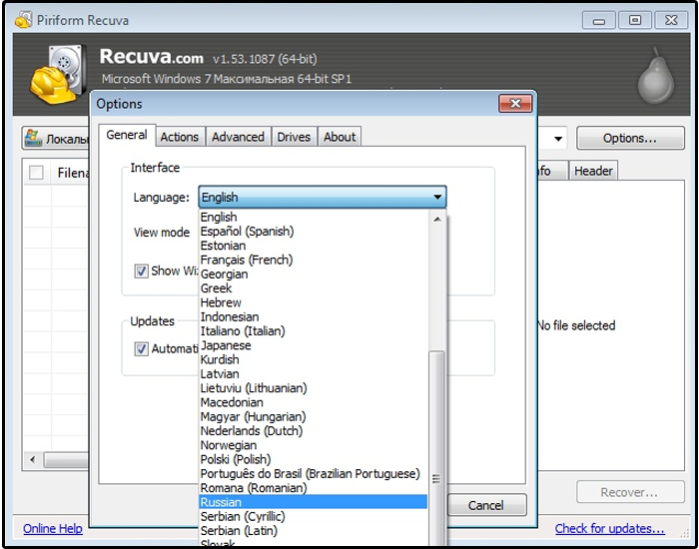699x549 pixels.
Task: Select Português do Brasil language
Action: pyautogui.click(x=313, y=474)
